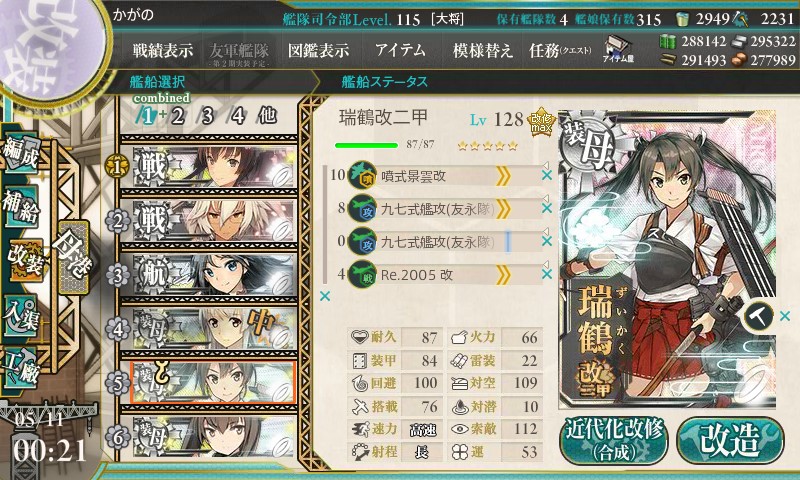Click the 噴式景雲改 jet aircraft equipment icon

(x=362, y=176)
